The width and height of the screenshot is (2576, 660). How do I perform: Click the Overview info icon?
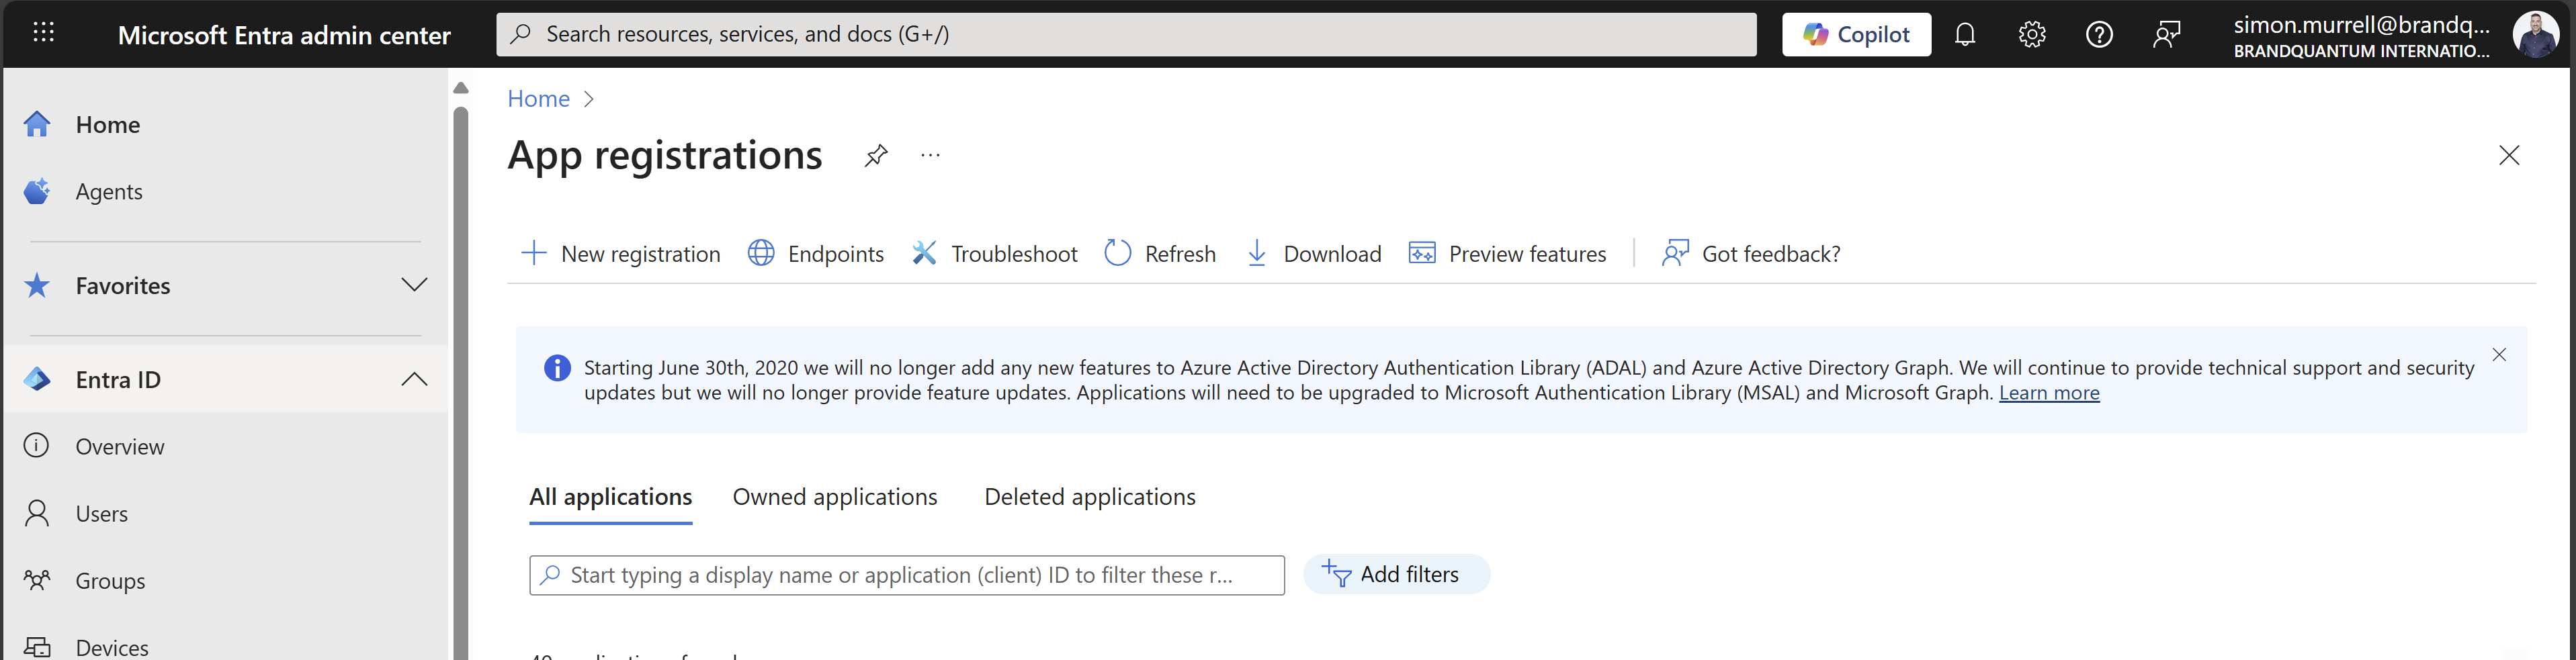(x=36, y=445)
